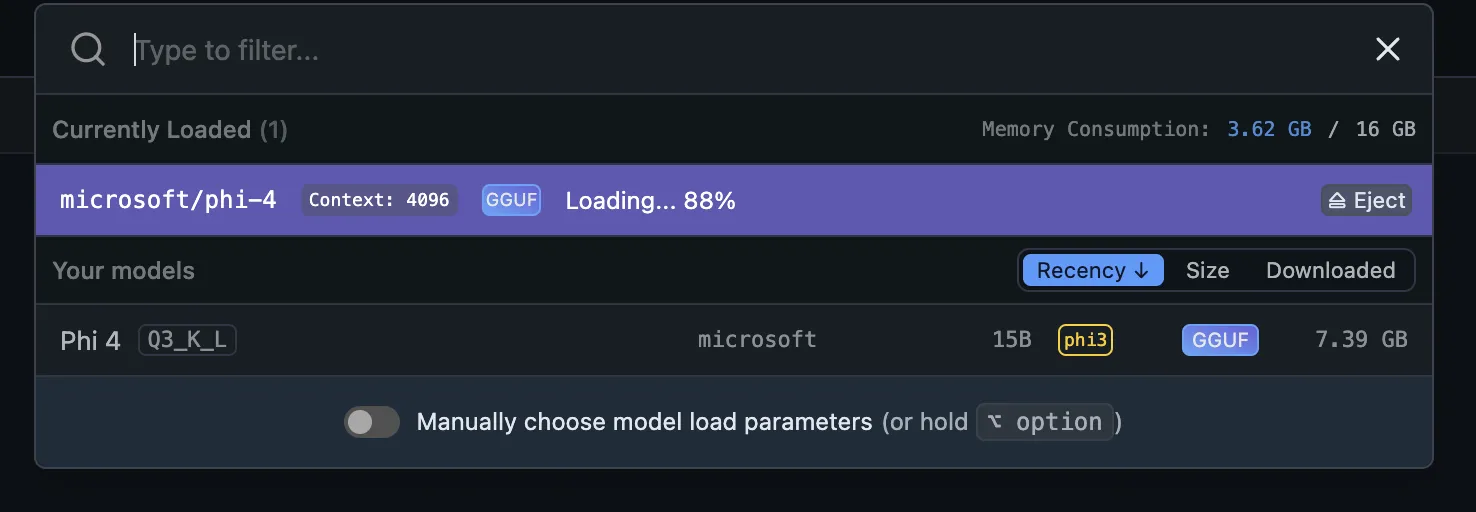Image resolution: width=1476 pixels, height=512 pixels.
Task: Eject the loading microsoft/phi-4 model
Action: click(x=1366, y=201)
